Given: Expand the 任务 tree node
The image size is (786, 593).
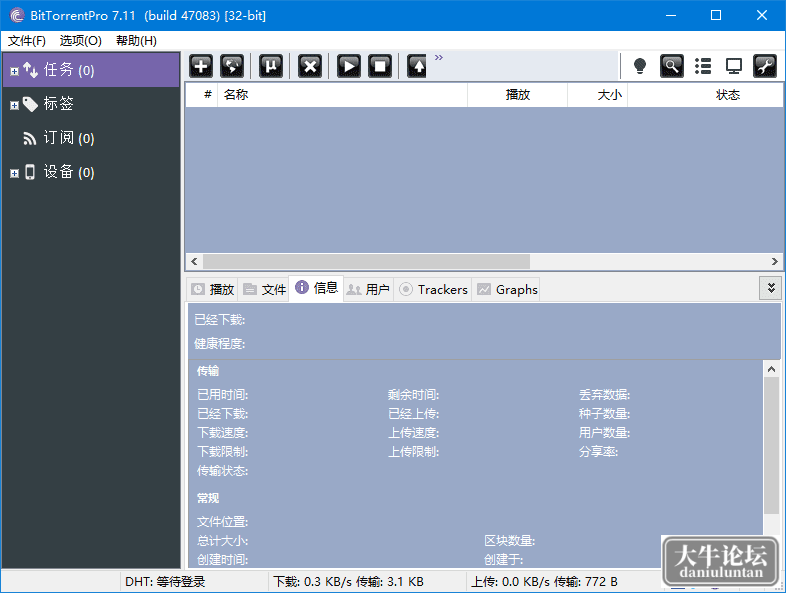Looking at the screenshot, I should pos(15,71).
